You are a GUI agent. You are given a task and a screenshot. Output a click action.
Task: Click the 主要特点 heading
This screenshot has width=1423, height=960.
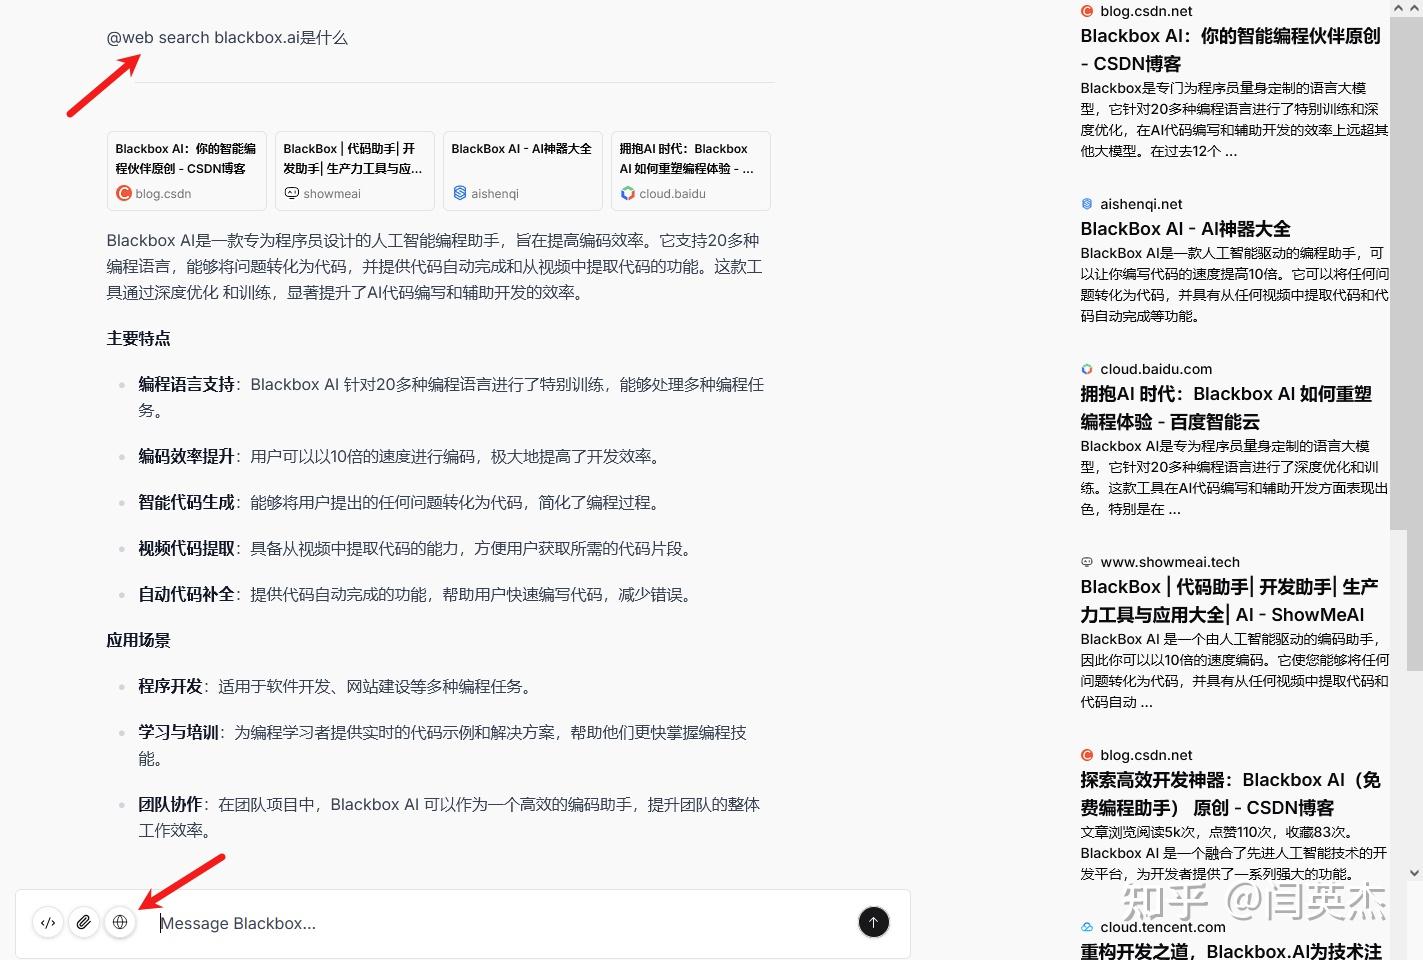(138, 339)
